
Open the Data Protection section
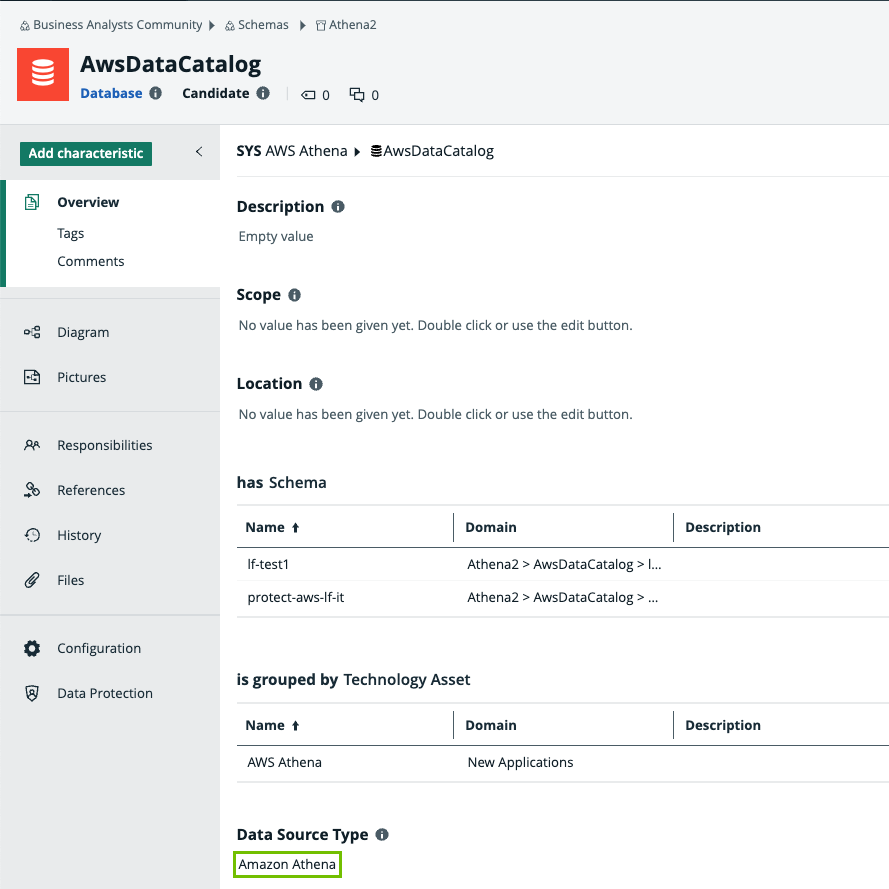point(104,693)
